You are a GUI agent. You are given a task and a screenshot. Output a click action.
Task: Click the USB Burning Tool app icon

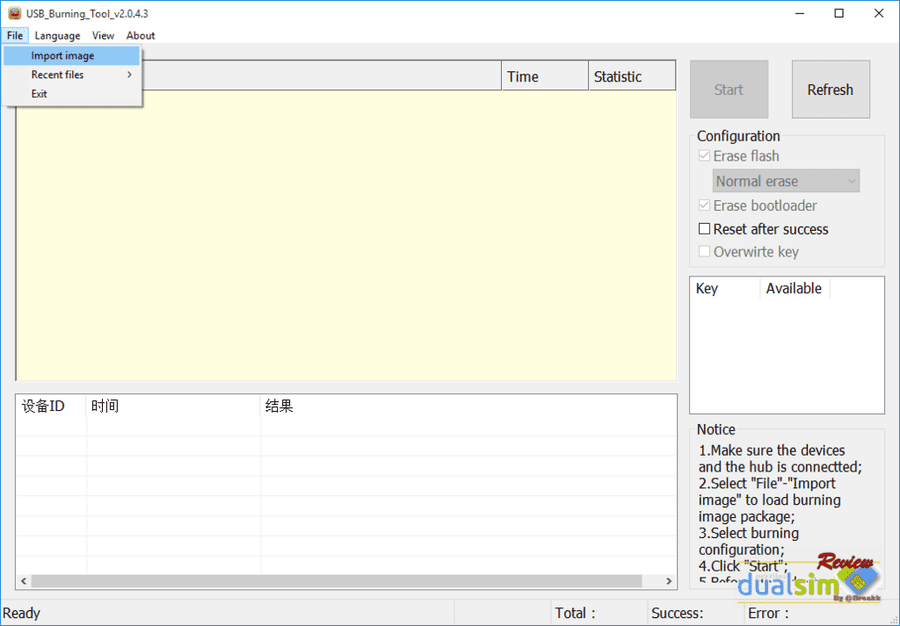[14, 13]
